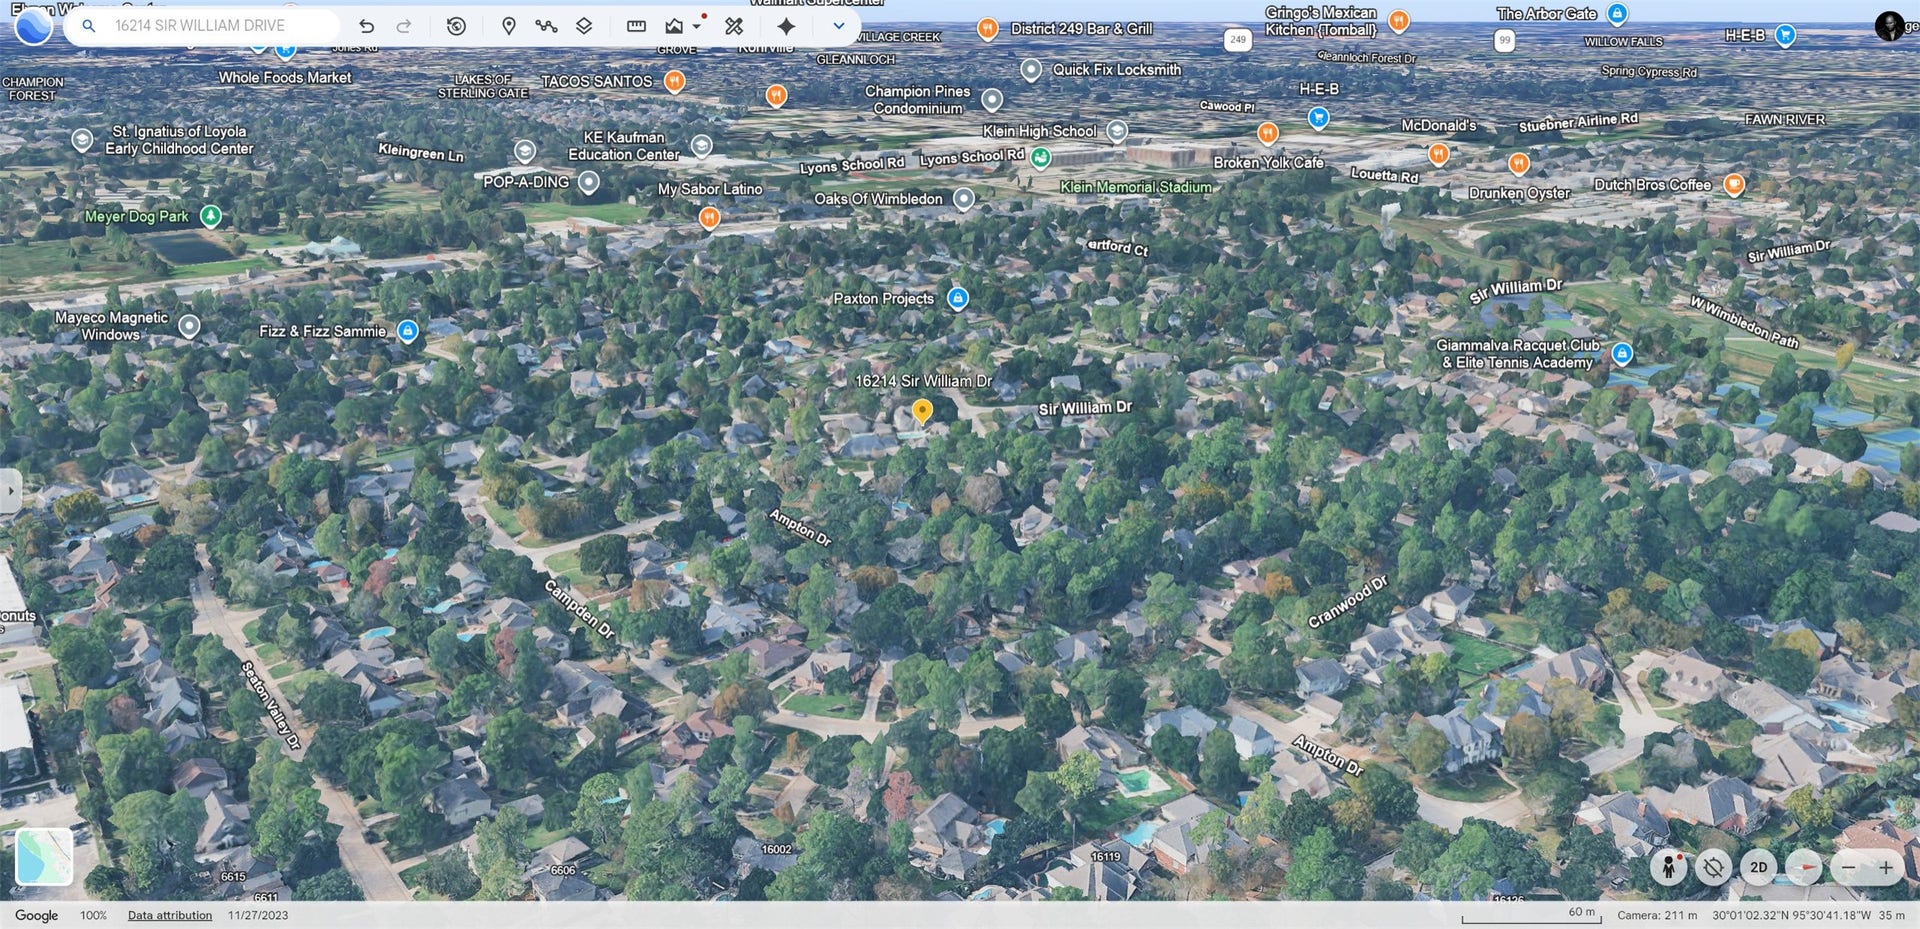Open the Google Earth home logo
The image size is (1920, 929).
[x=33, y=26]
